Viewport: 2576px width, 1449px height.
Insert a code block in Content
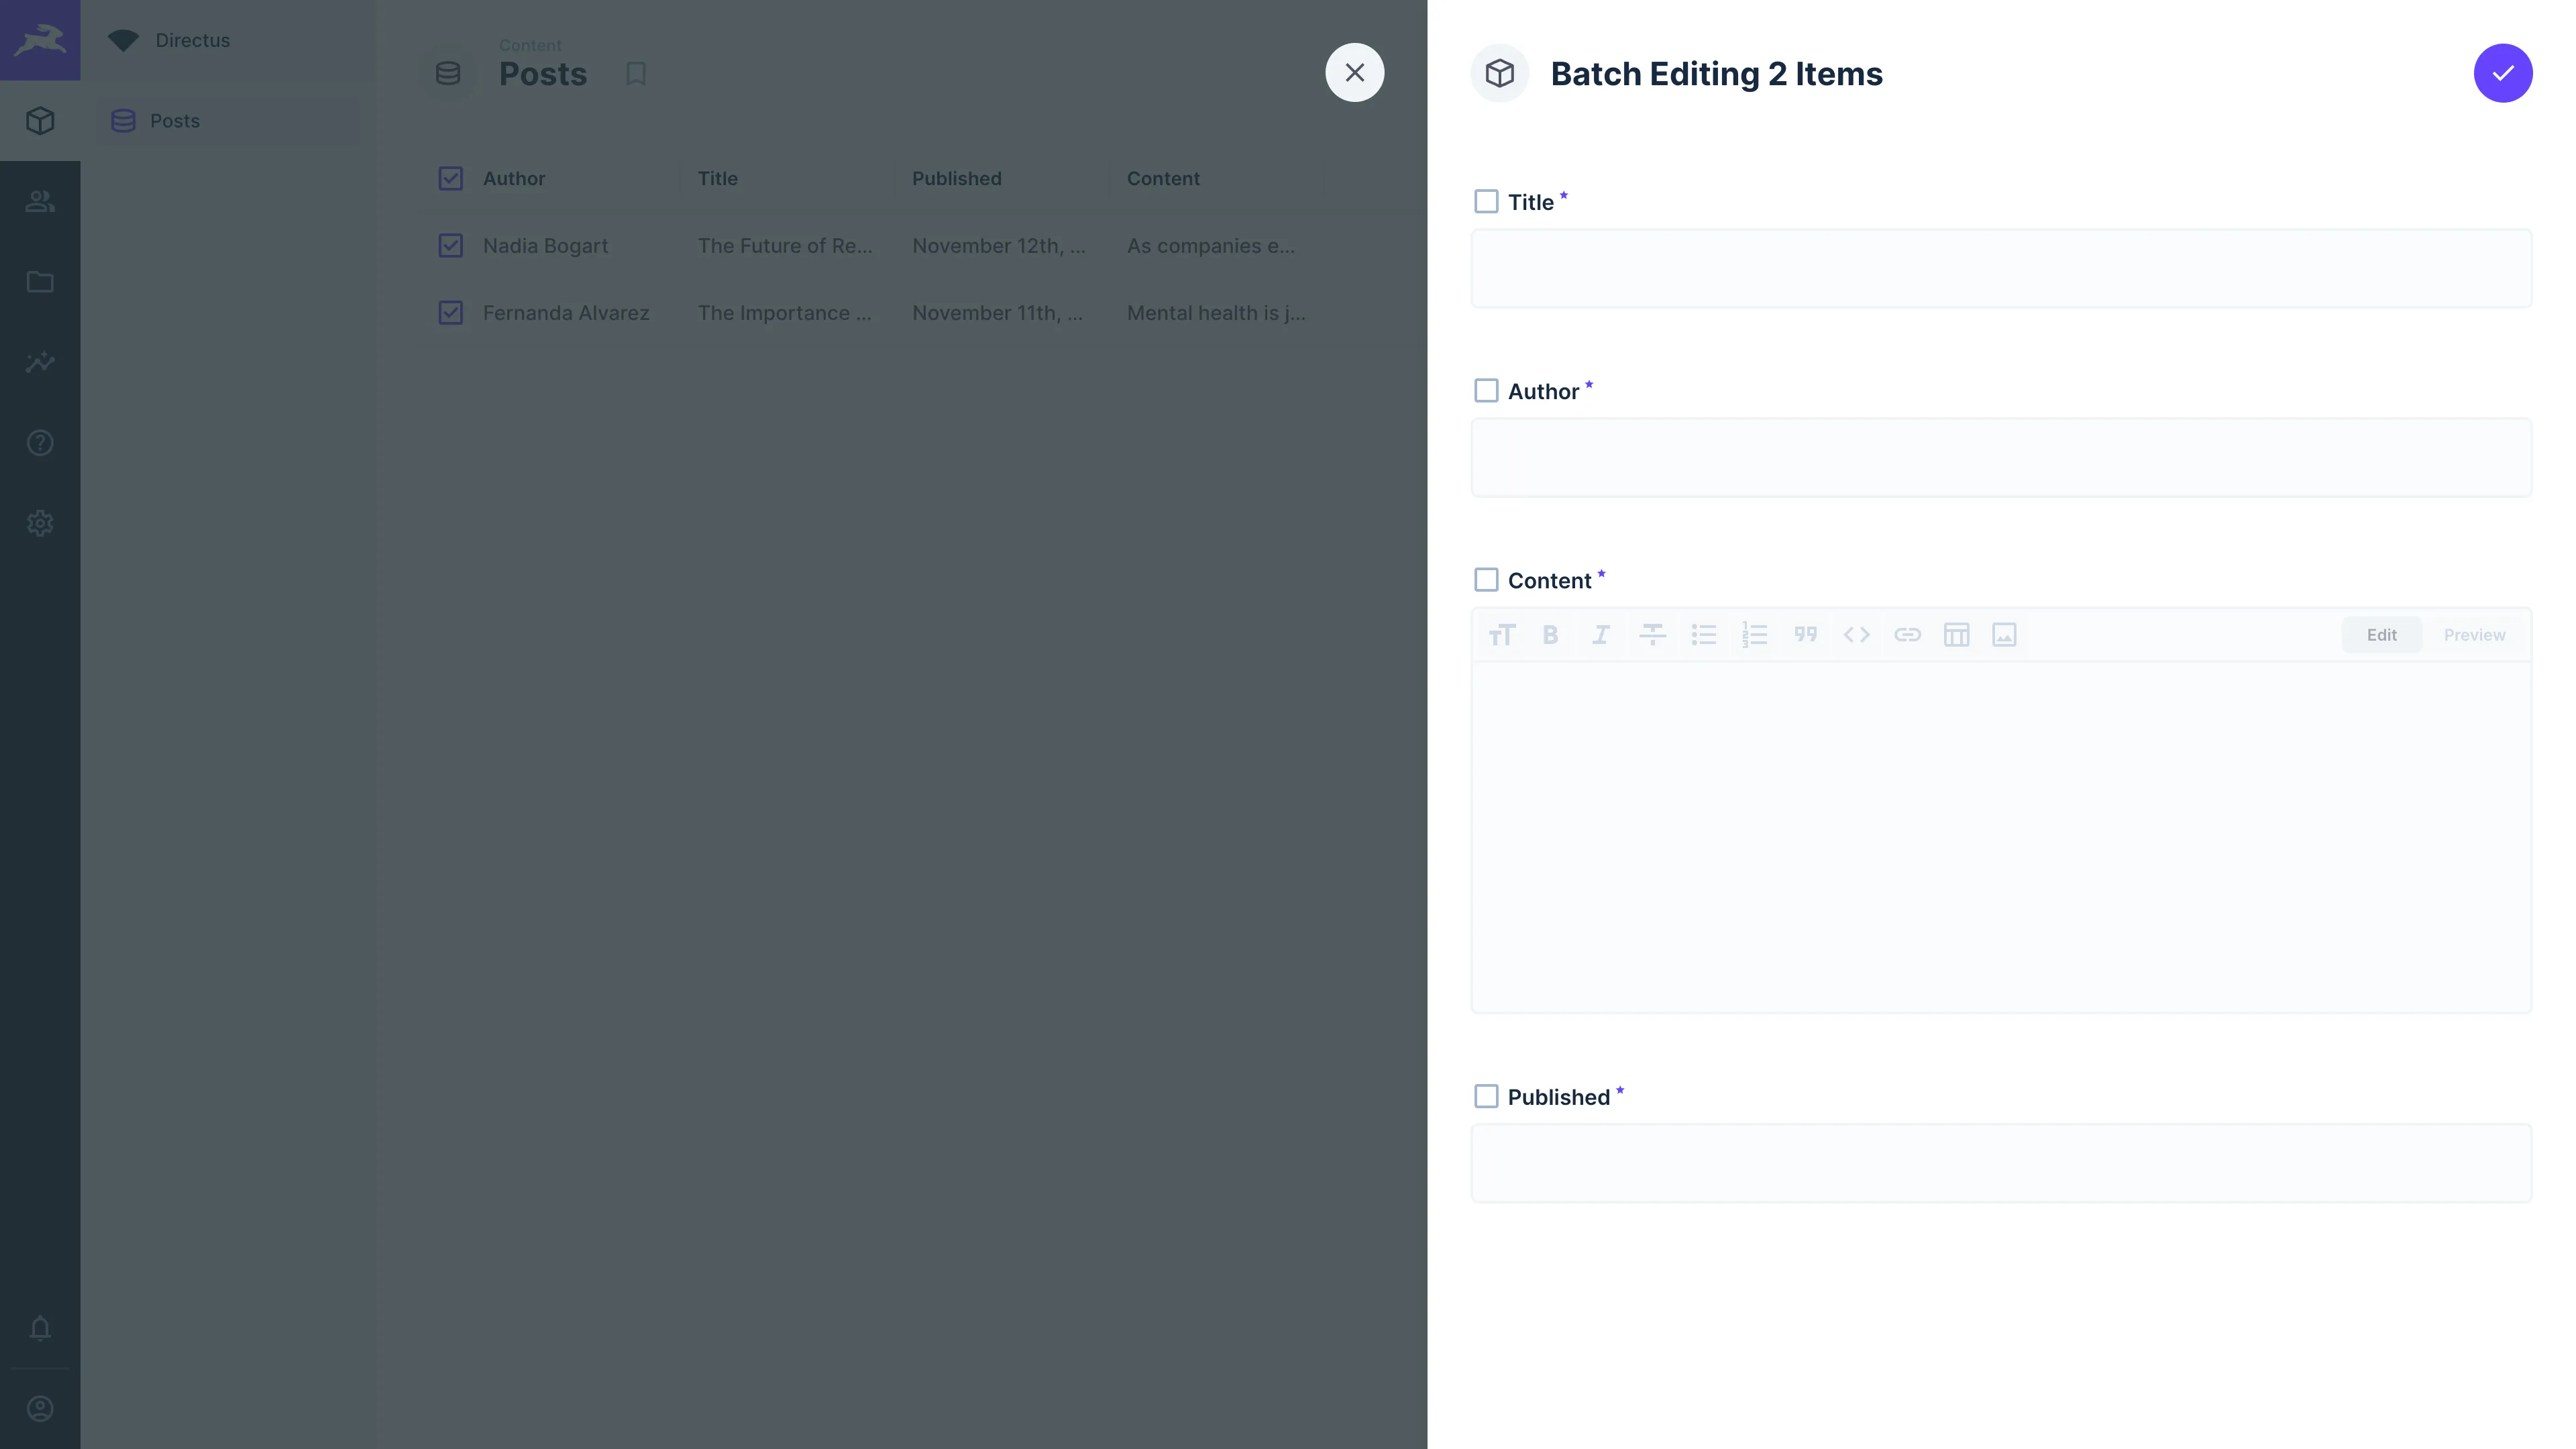(1857, 634)
